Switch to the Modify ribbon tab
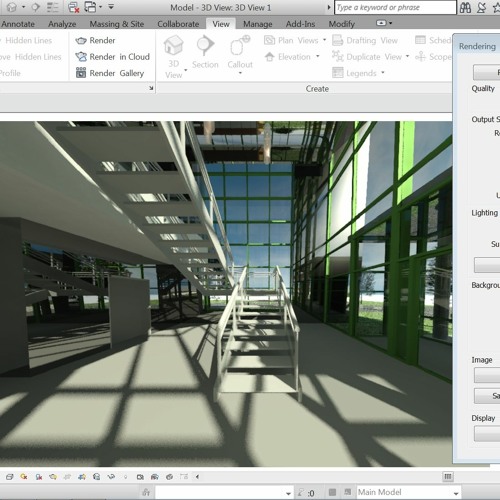 342,24
